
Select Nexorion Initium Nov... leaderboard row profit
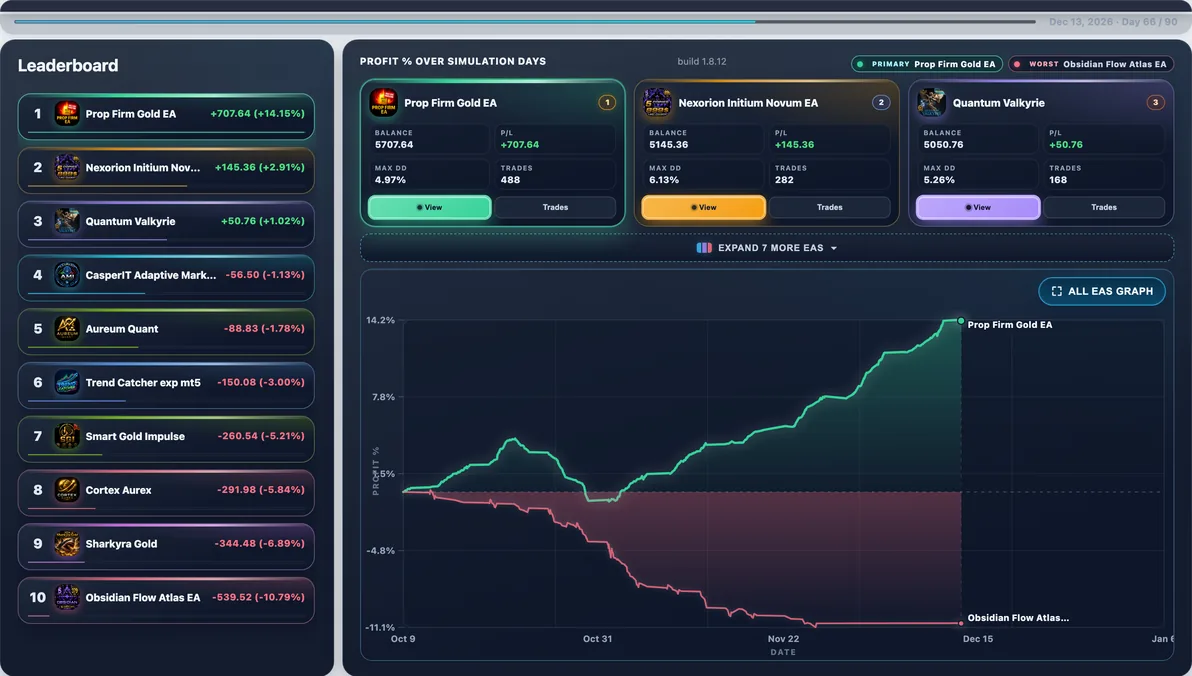coord(260,167)
